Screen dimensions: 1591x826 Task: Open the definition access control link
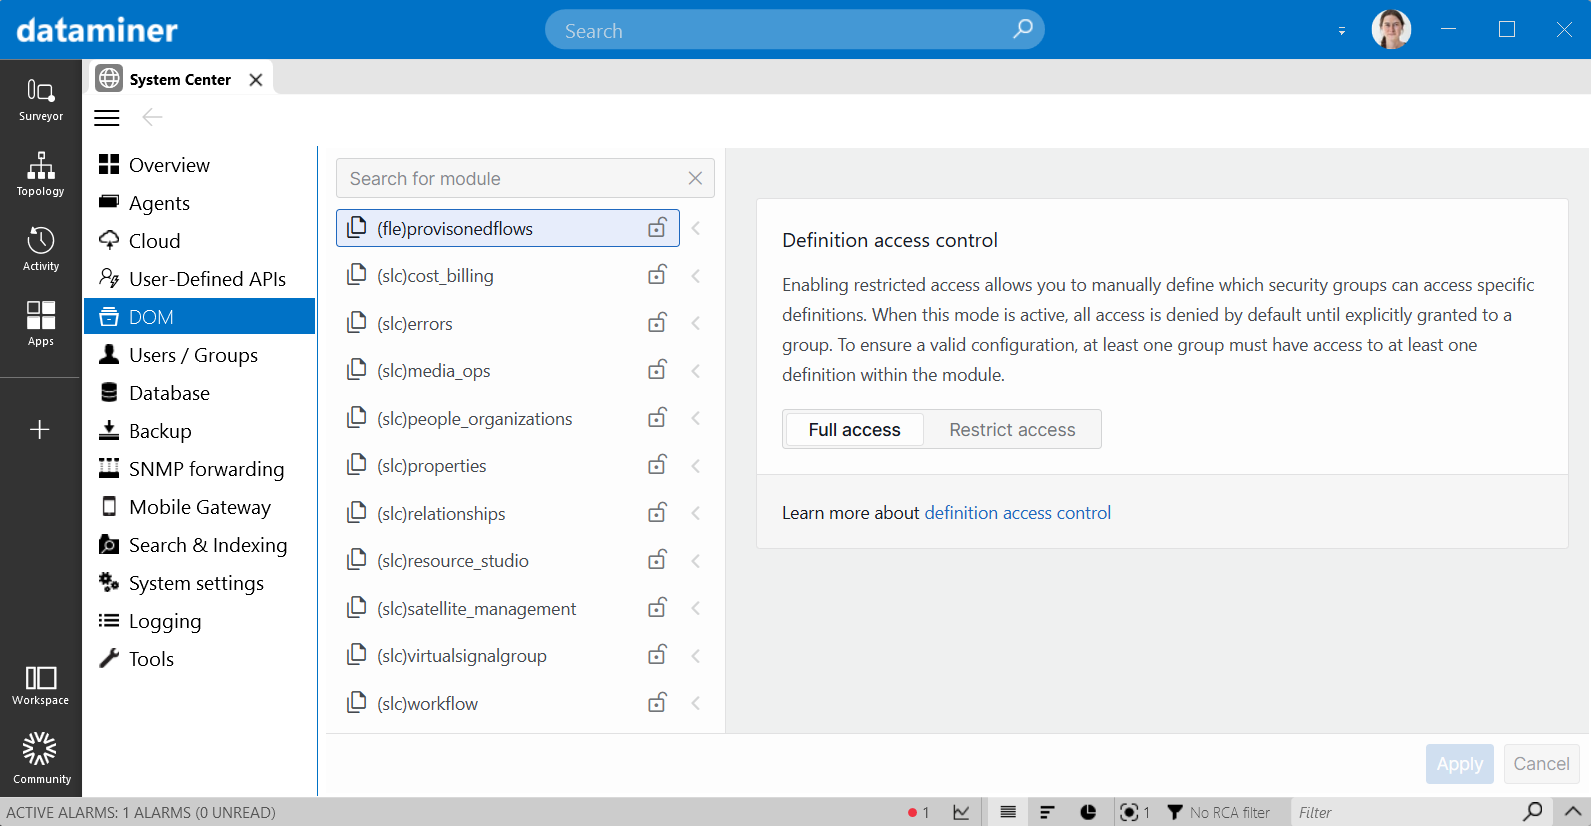point(1017,513)
